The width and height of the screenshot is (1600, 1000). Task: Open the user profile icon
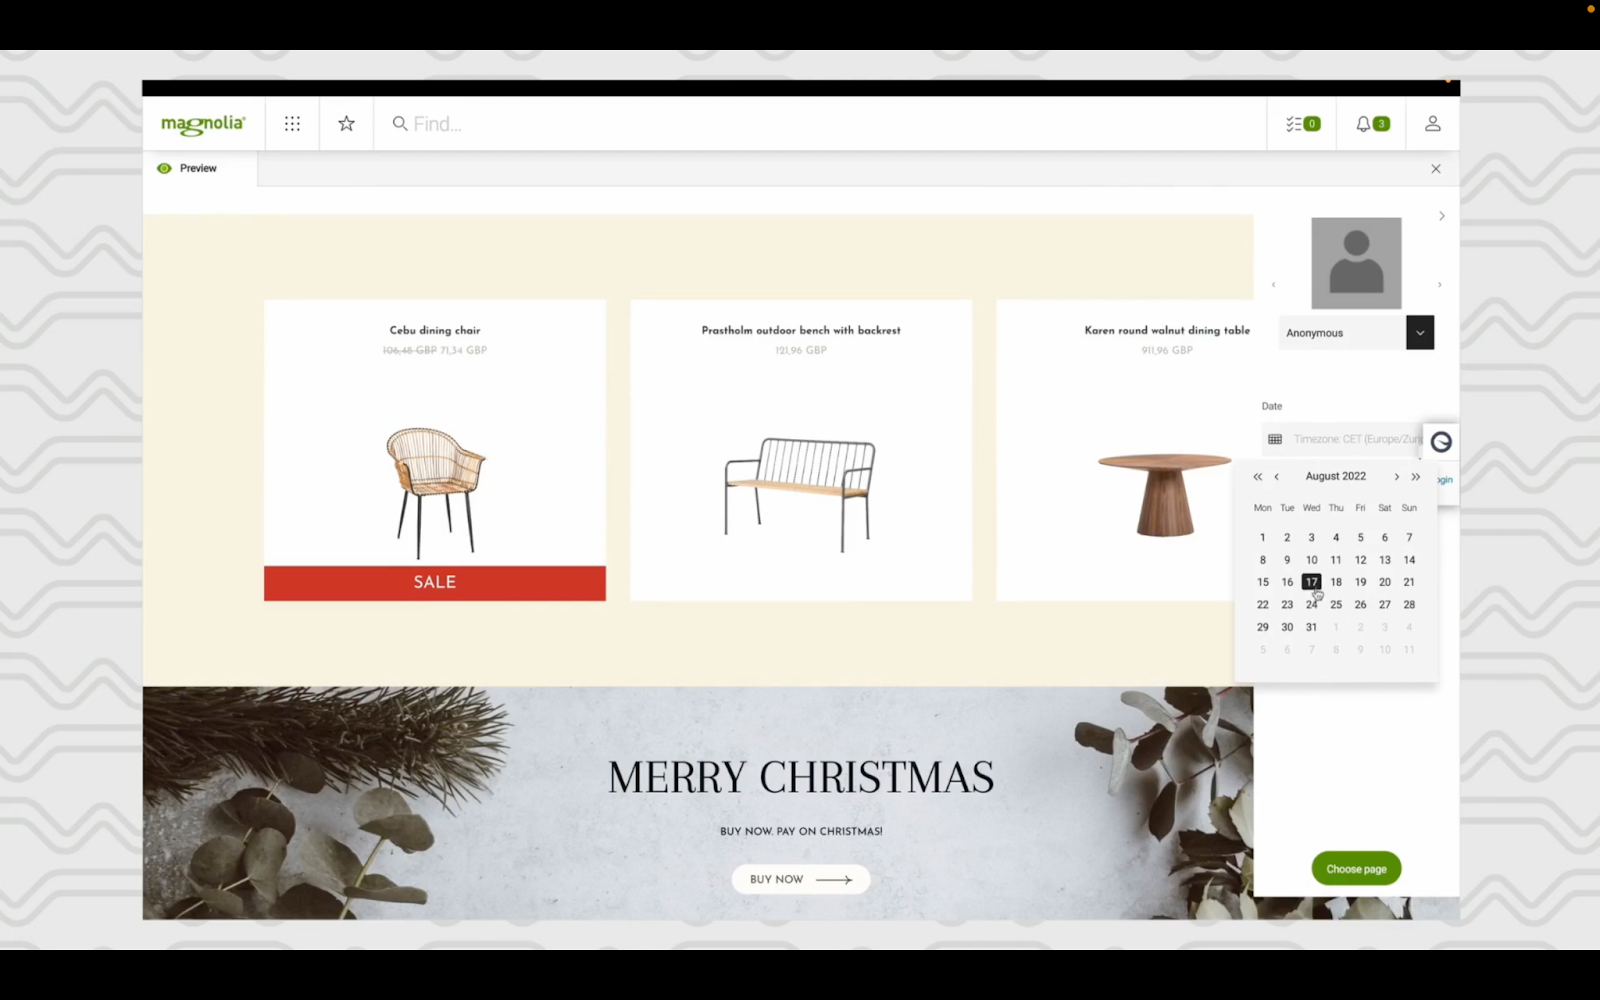pos(1432,124)
